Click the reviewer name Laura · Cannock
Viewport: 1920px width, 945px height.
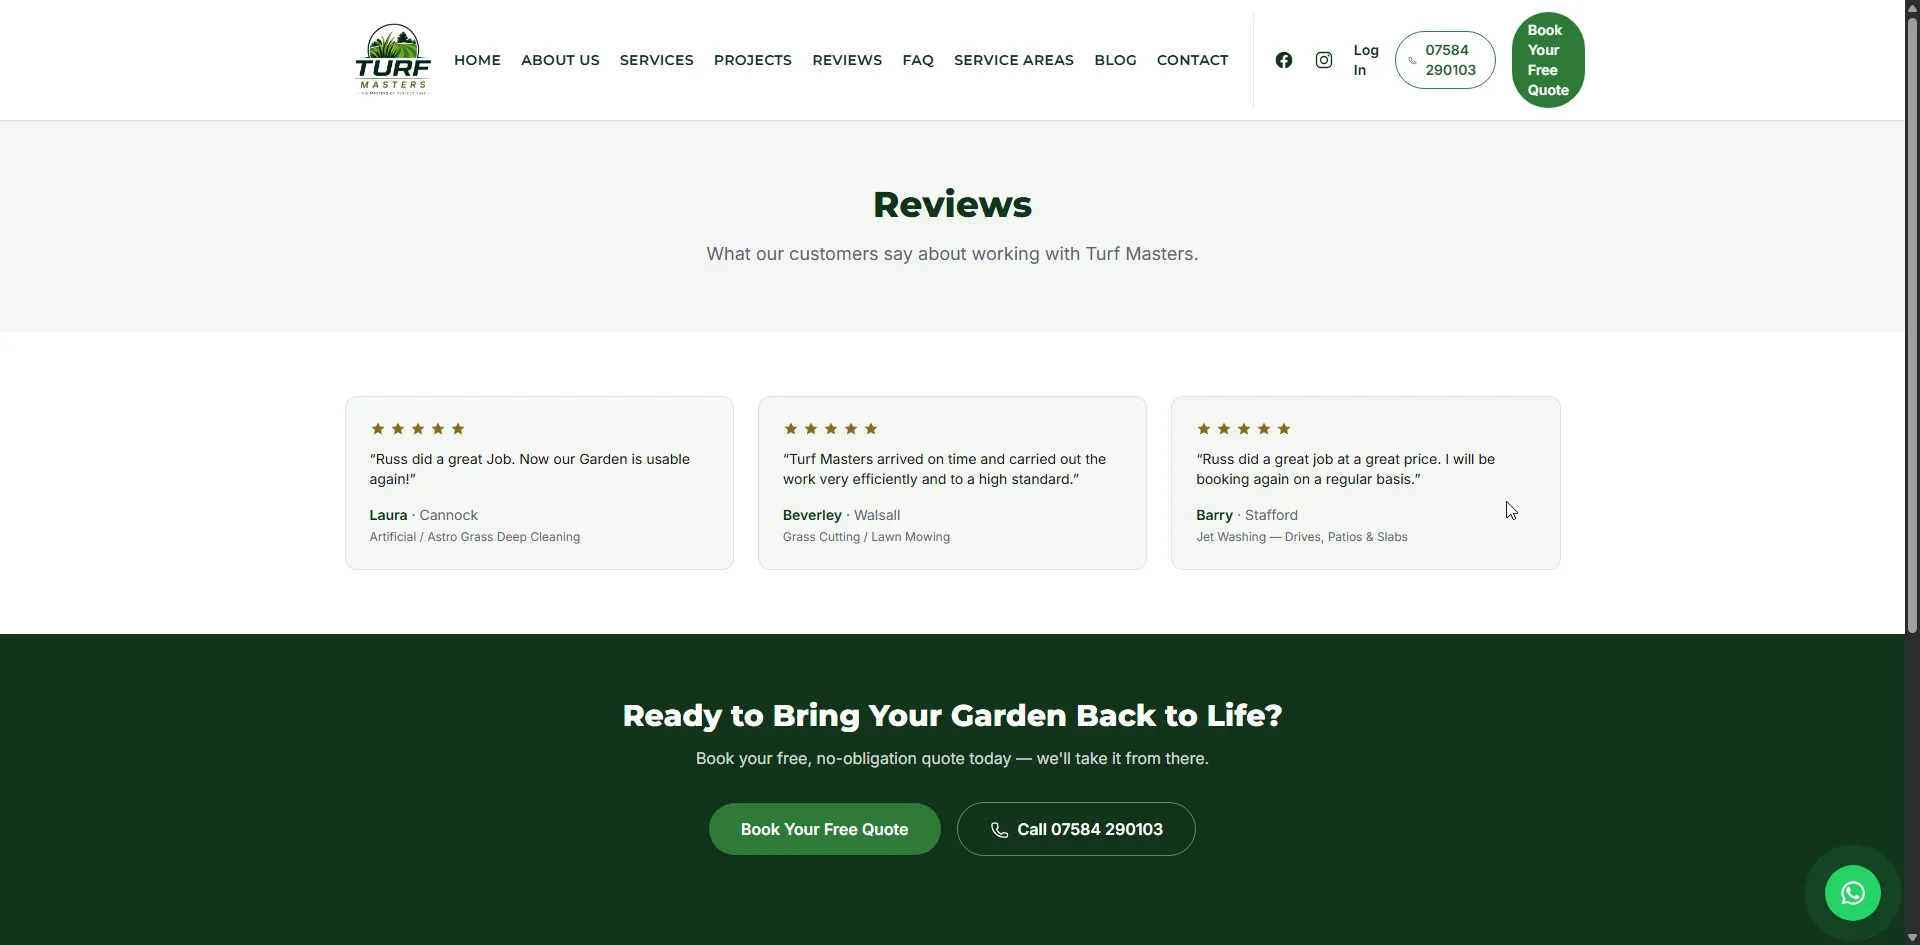click(x=424, y=515)
